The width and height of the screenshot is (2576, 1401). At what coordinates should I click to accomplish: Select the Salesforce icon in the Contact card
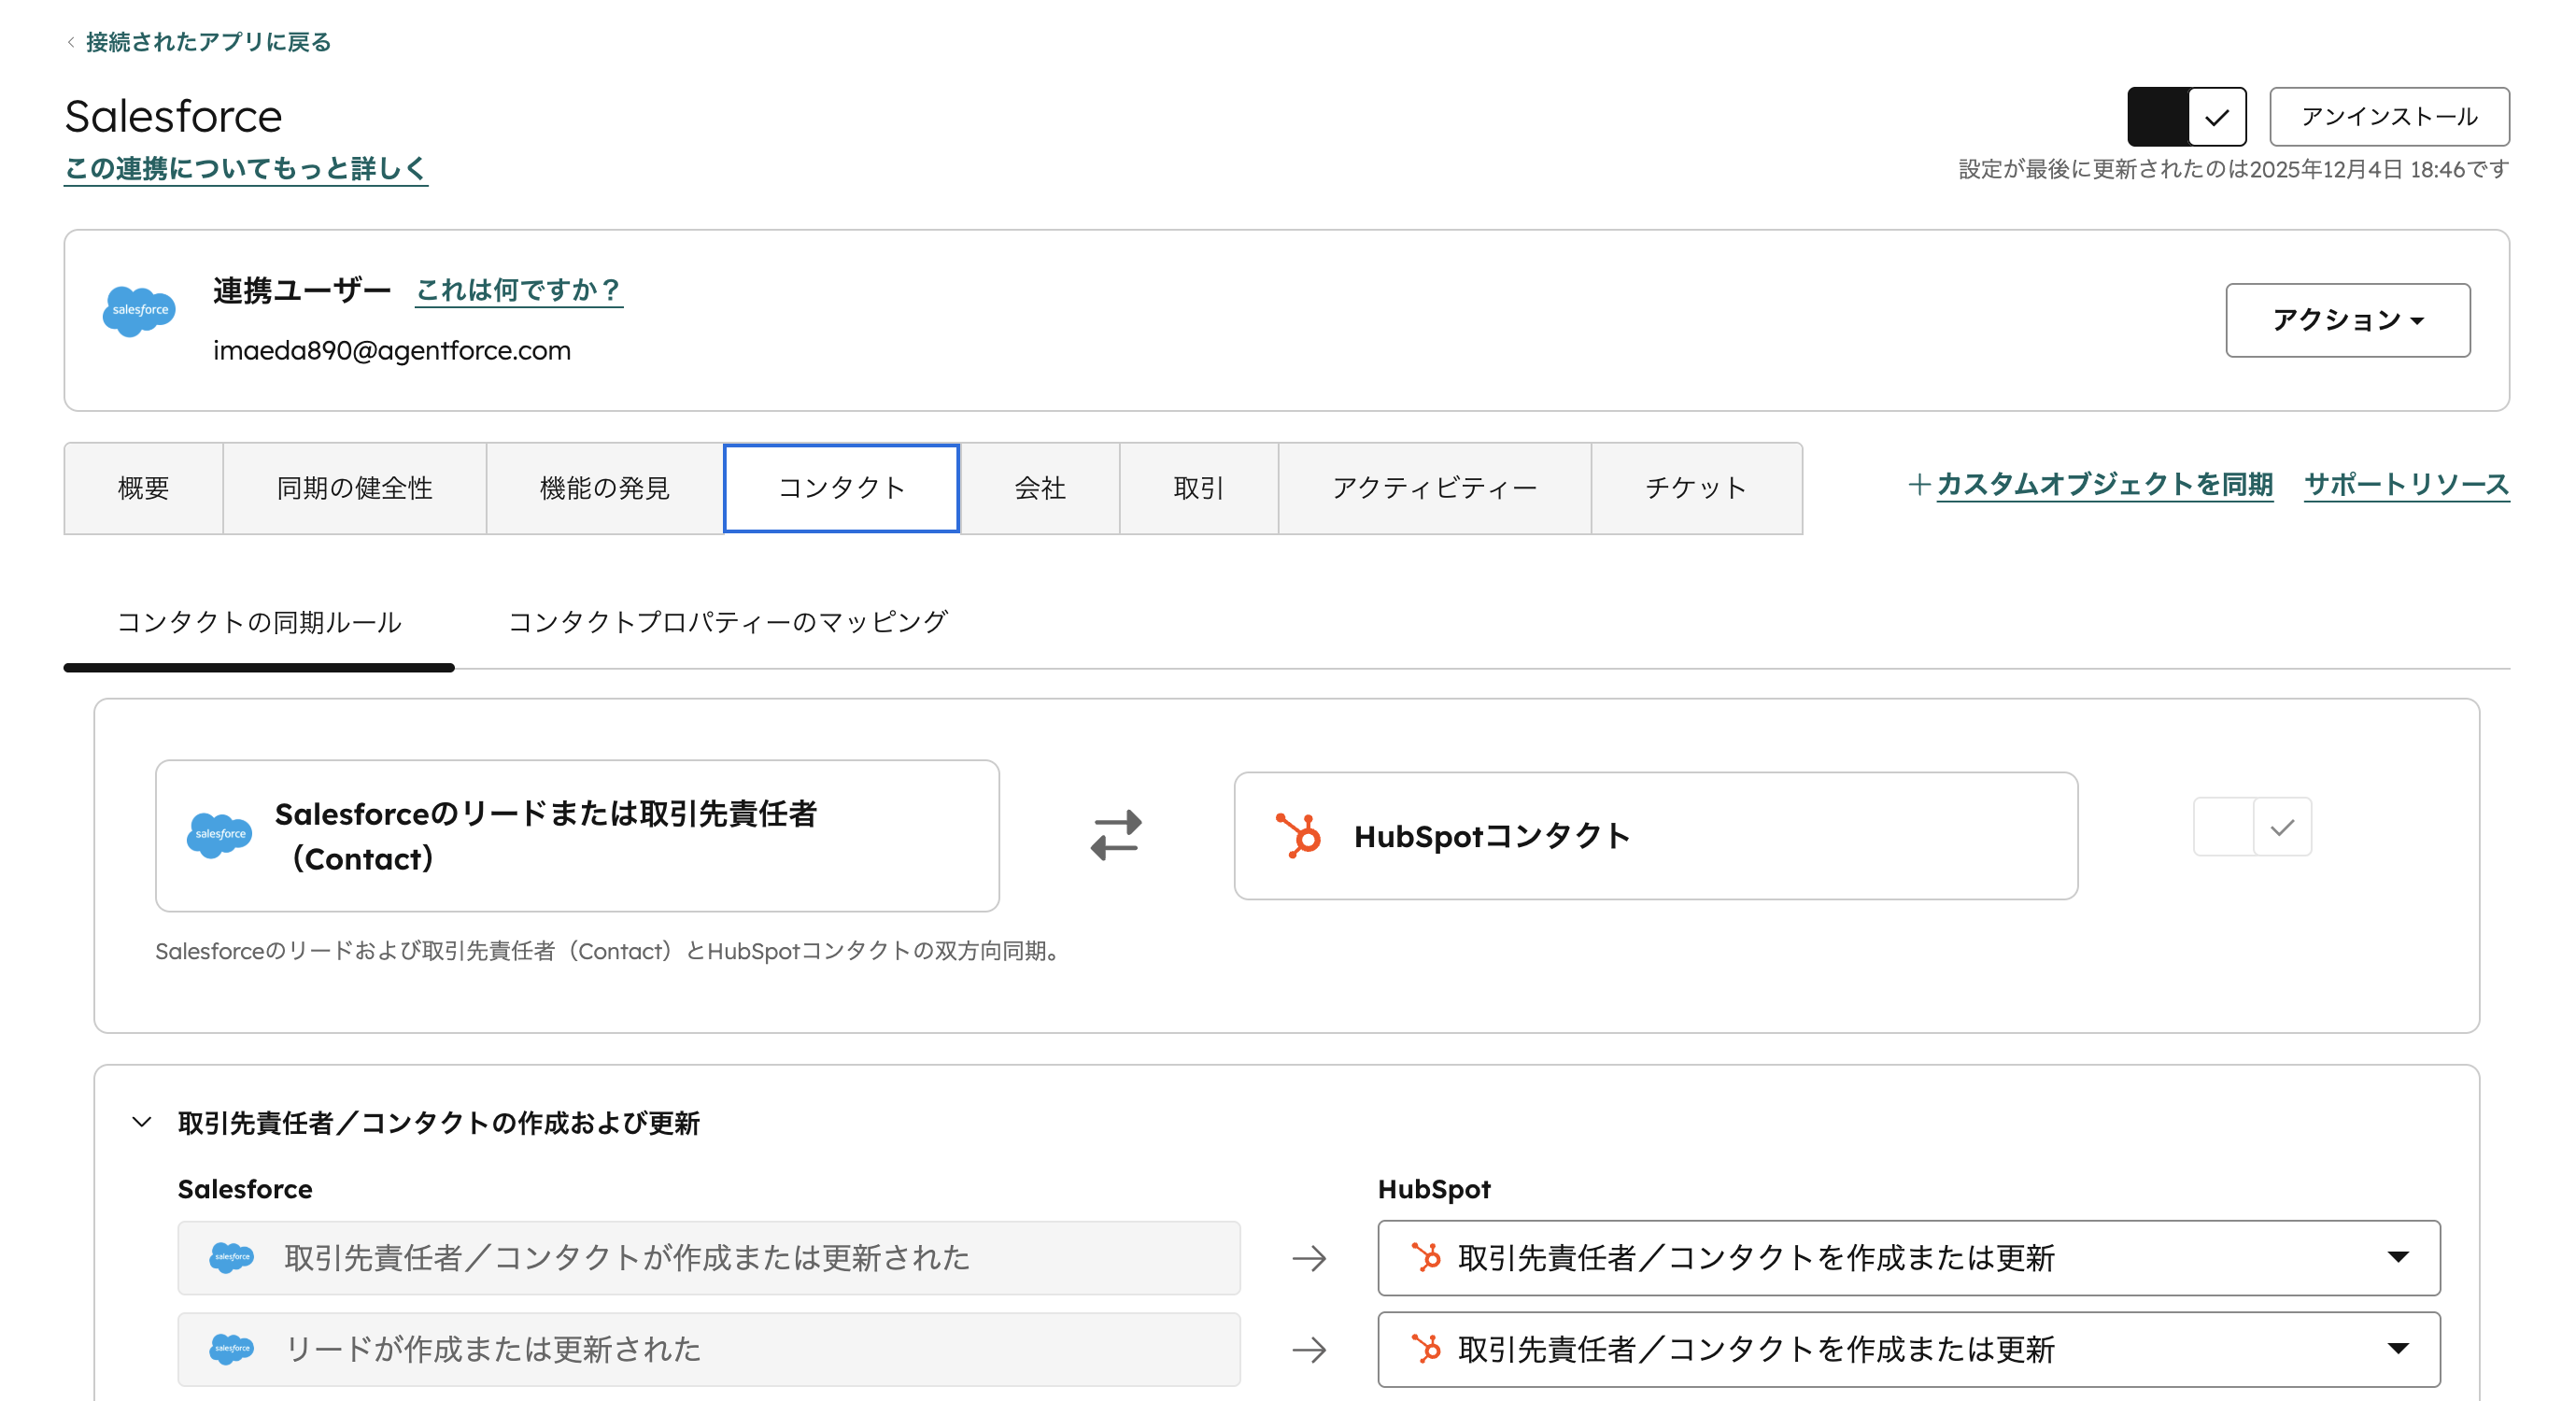(x=219, y=834)
